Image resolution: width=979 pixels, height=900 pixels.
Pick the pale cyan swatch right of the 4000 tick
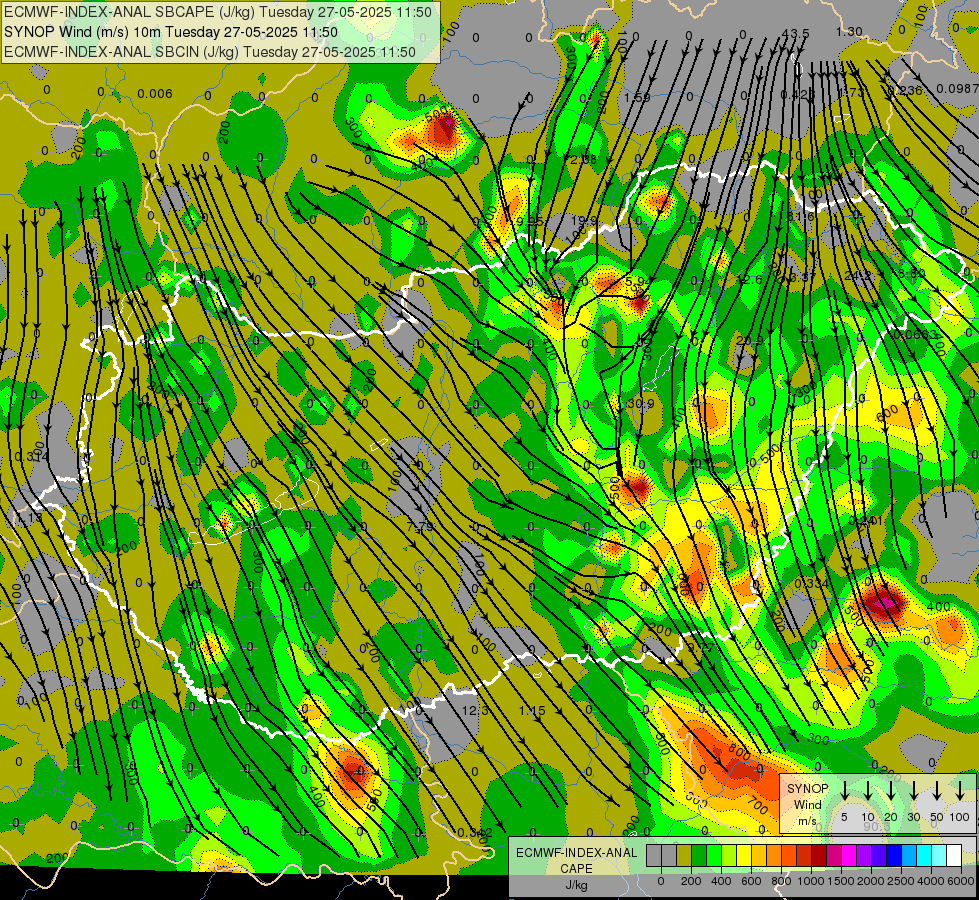tap(939, 855)
